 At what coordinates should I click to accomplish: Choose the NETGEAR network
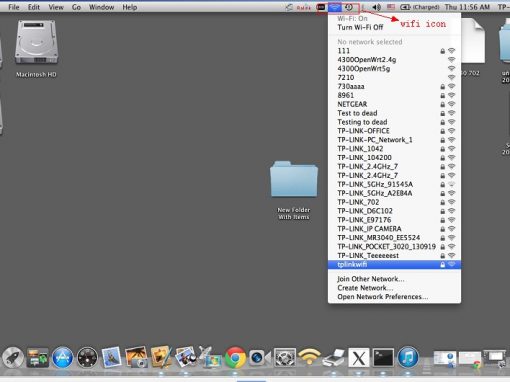pos(394,104)
